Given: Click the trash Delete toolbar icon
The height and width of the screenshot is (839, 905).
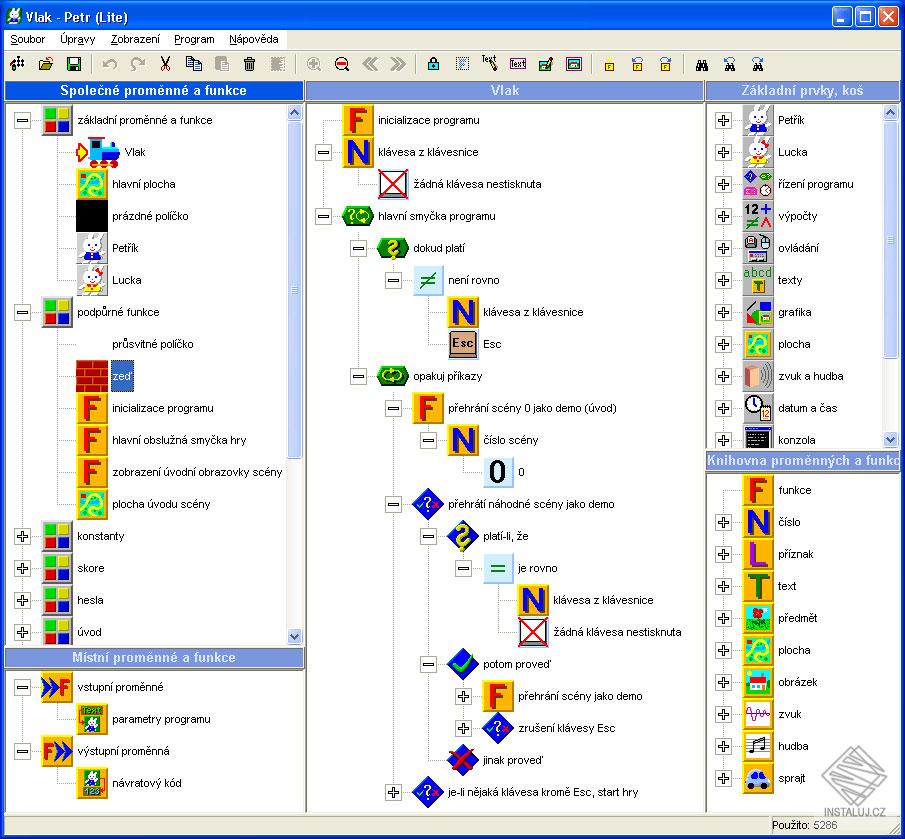Looking at the screenshot, I should [x=249, y=64].
